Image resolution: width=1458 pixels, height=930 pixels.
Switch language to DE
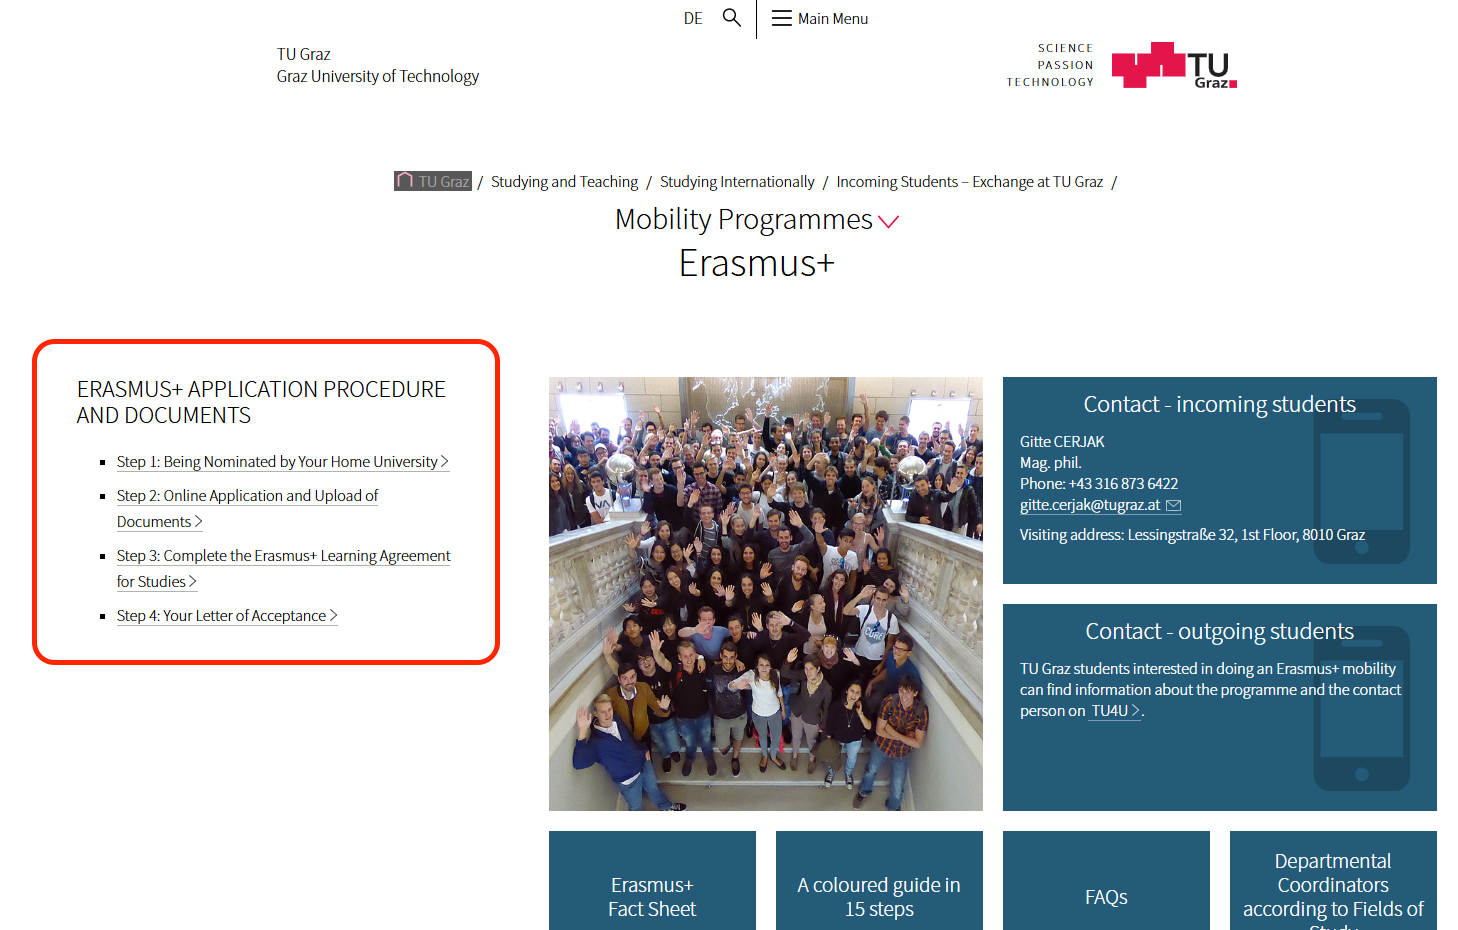pos(693,18)
